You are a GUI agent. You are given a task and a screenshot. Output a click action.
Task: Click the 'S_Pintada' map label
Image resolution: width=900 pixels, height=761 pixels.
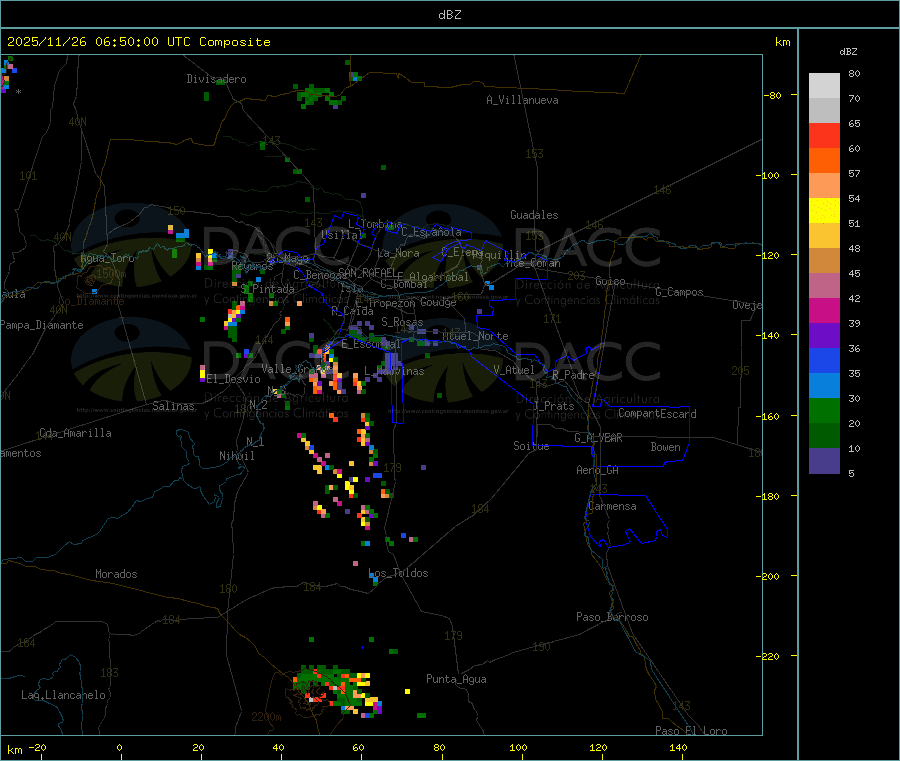point(267,289)
